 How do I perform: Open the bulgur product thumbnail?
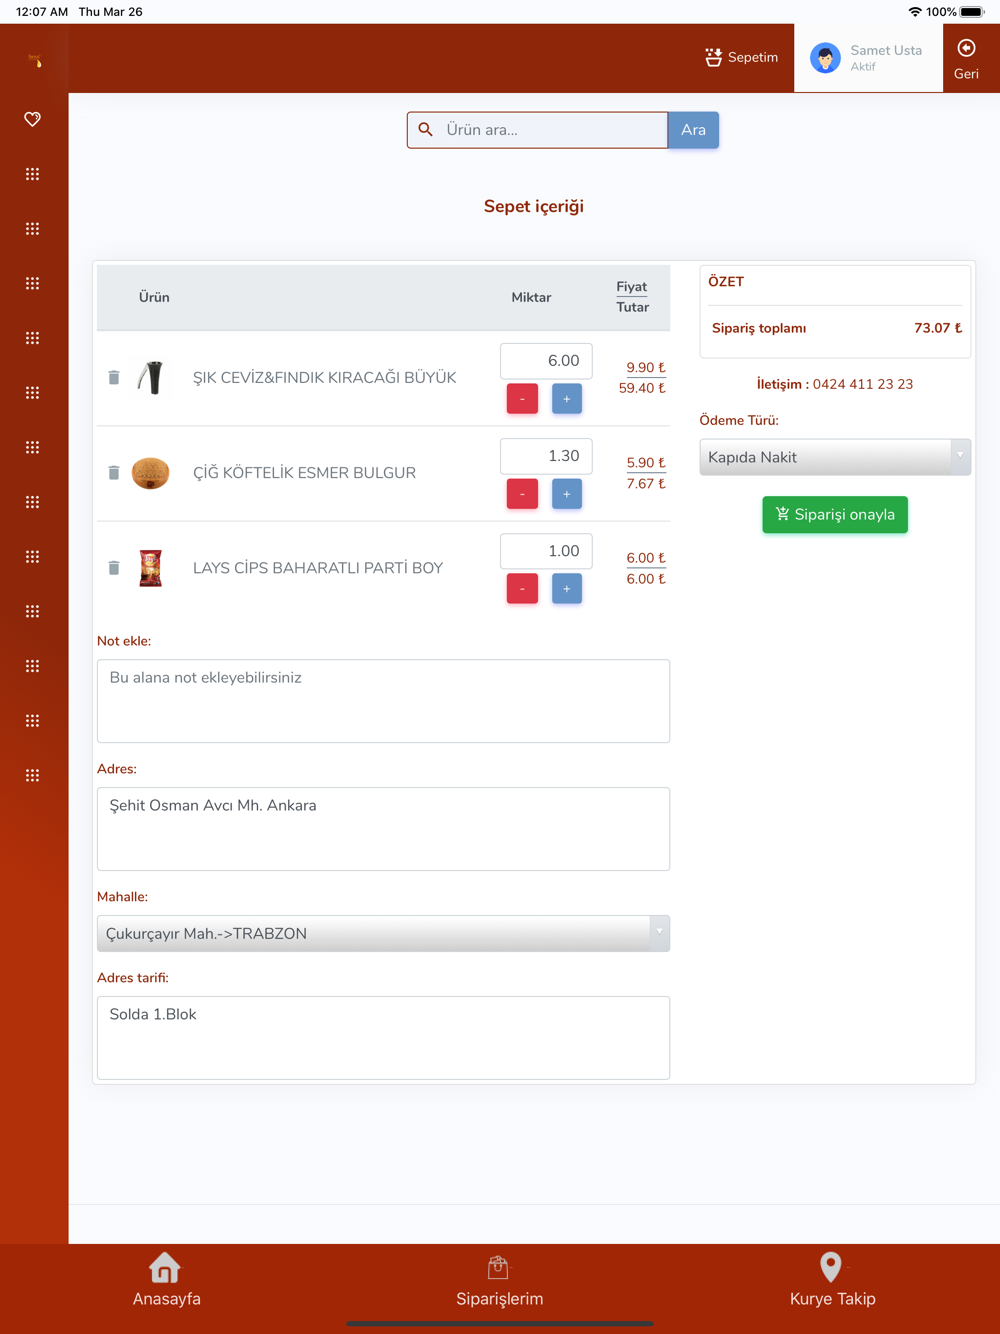point(151,473)
